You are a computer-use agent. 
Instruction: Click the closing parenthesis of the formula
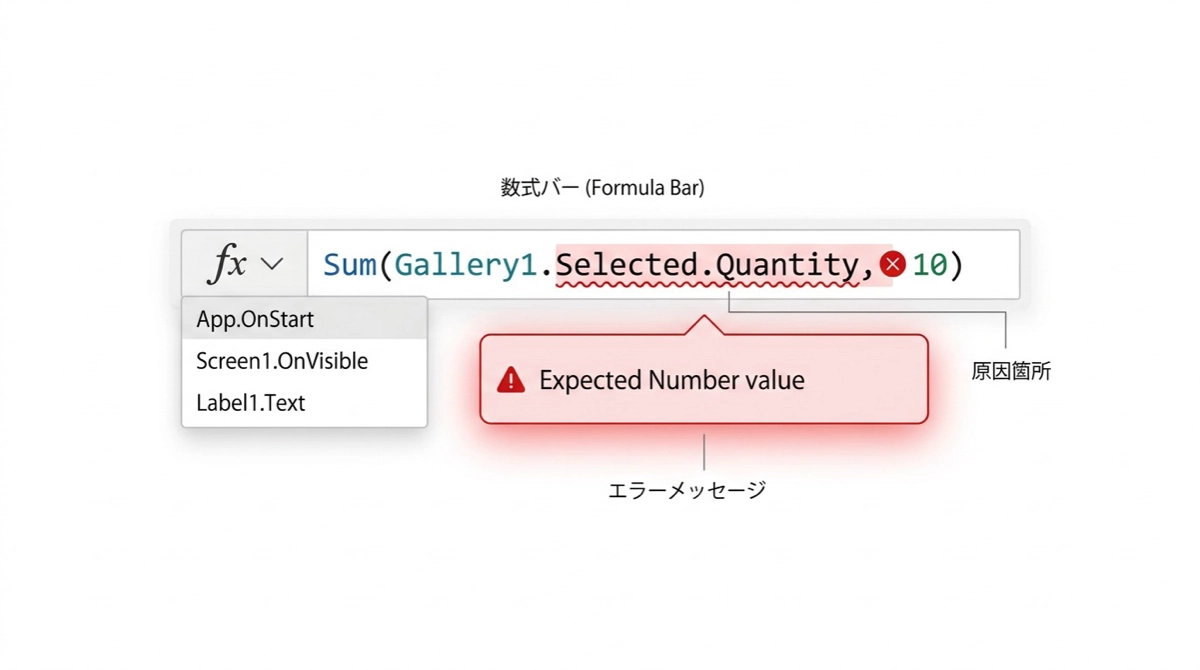[x=956, y=265]
